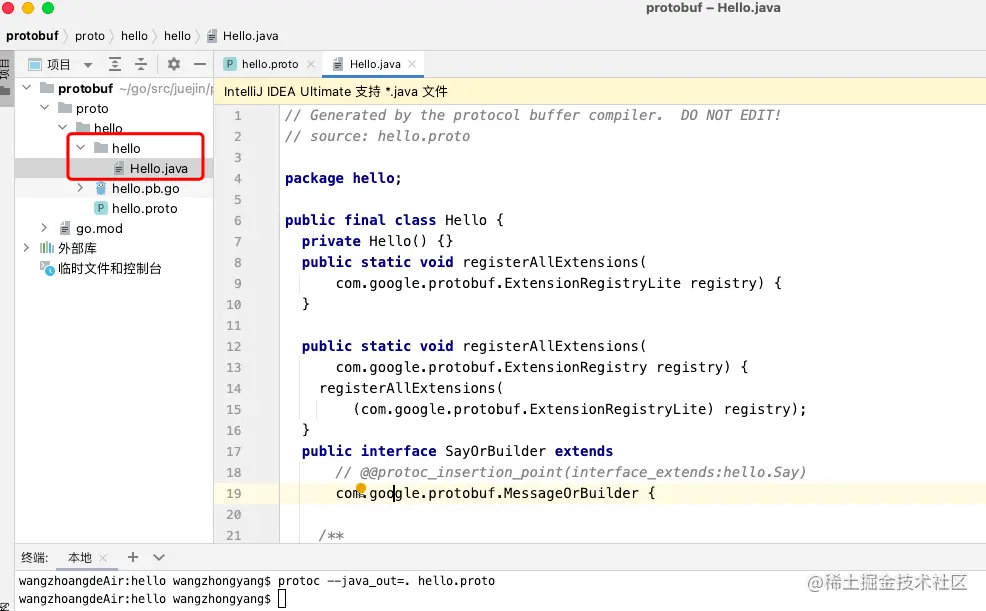Click the file icon on Hello.java tab
Viewport: 986px width, 611px height.
338,64
